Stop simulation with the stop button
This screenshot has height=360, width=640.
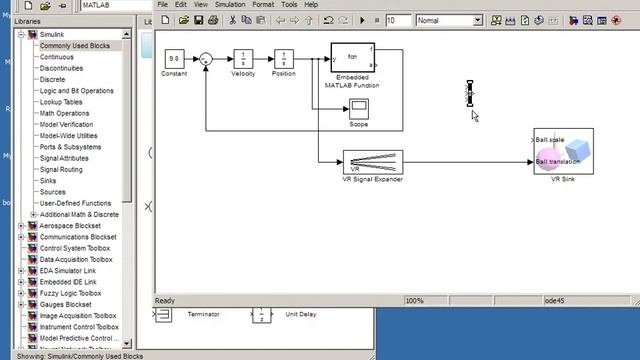(377, 20)
